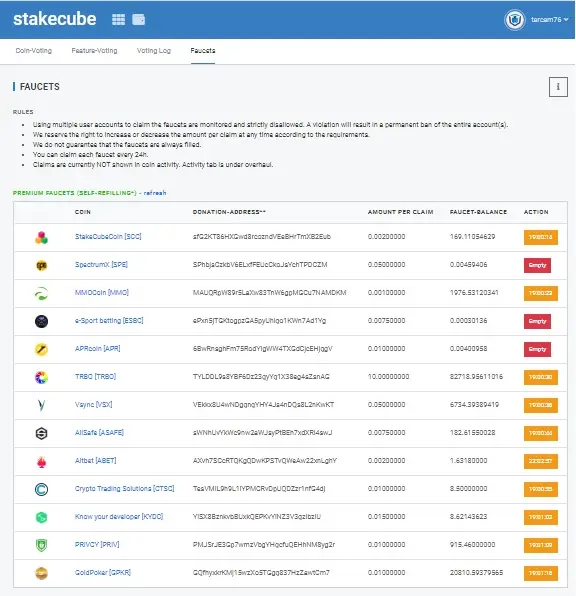Click the AllSafe hexagon coin logo
The width and height of the screenshot is (576, 596).
tap(41, 433)
